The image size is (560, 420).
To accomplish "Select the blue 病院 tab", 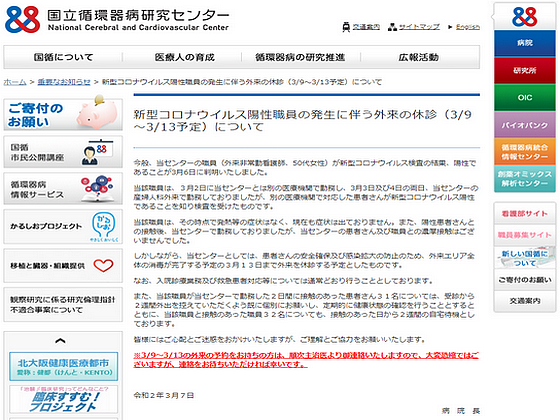I will point(525,43).
